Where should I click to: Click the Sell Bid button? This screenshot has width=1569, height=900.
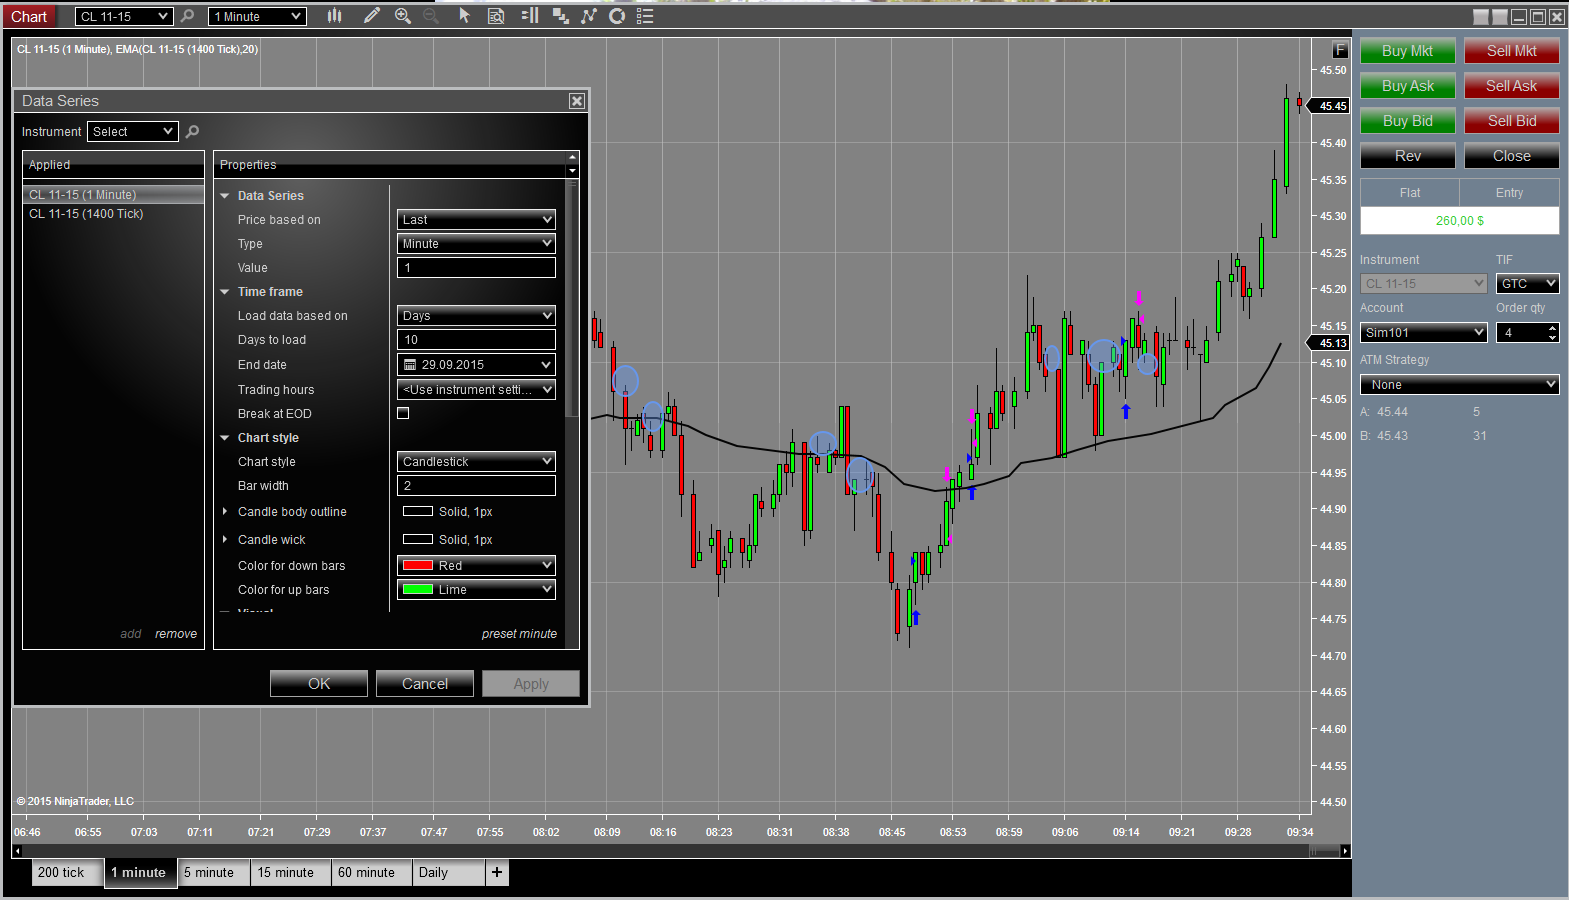(1511, 121)
